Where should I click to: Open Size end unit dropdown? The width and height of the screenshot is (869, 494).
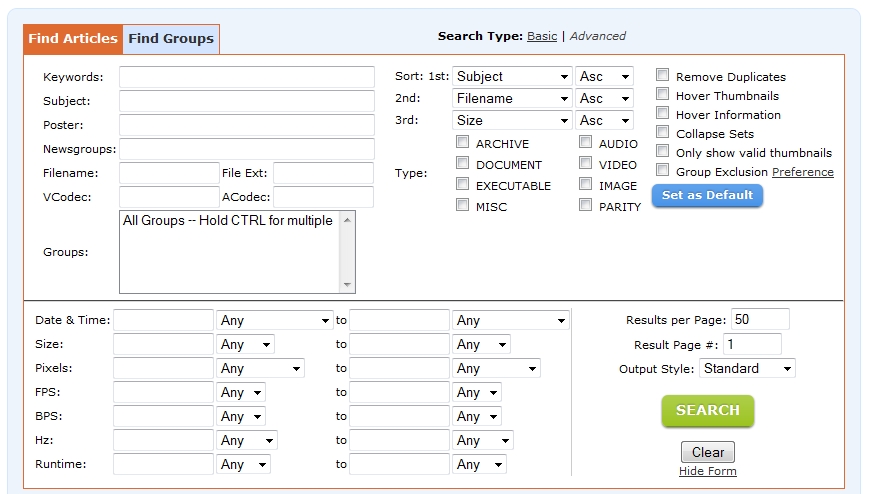pos(482,344)
